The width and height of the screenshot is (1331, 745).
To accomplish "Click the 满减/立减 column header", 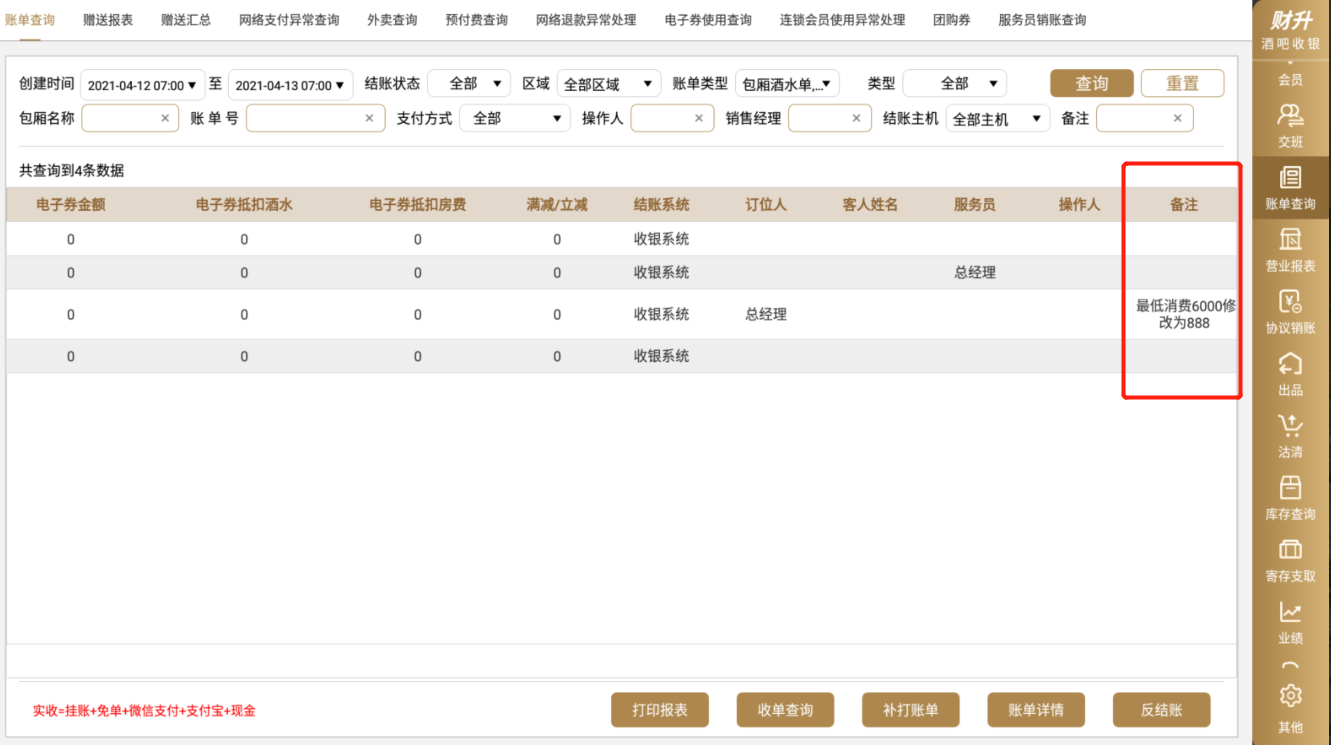I will 557,204.
